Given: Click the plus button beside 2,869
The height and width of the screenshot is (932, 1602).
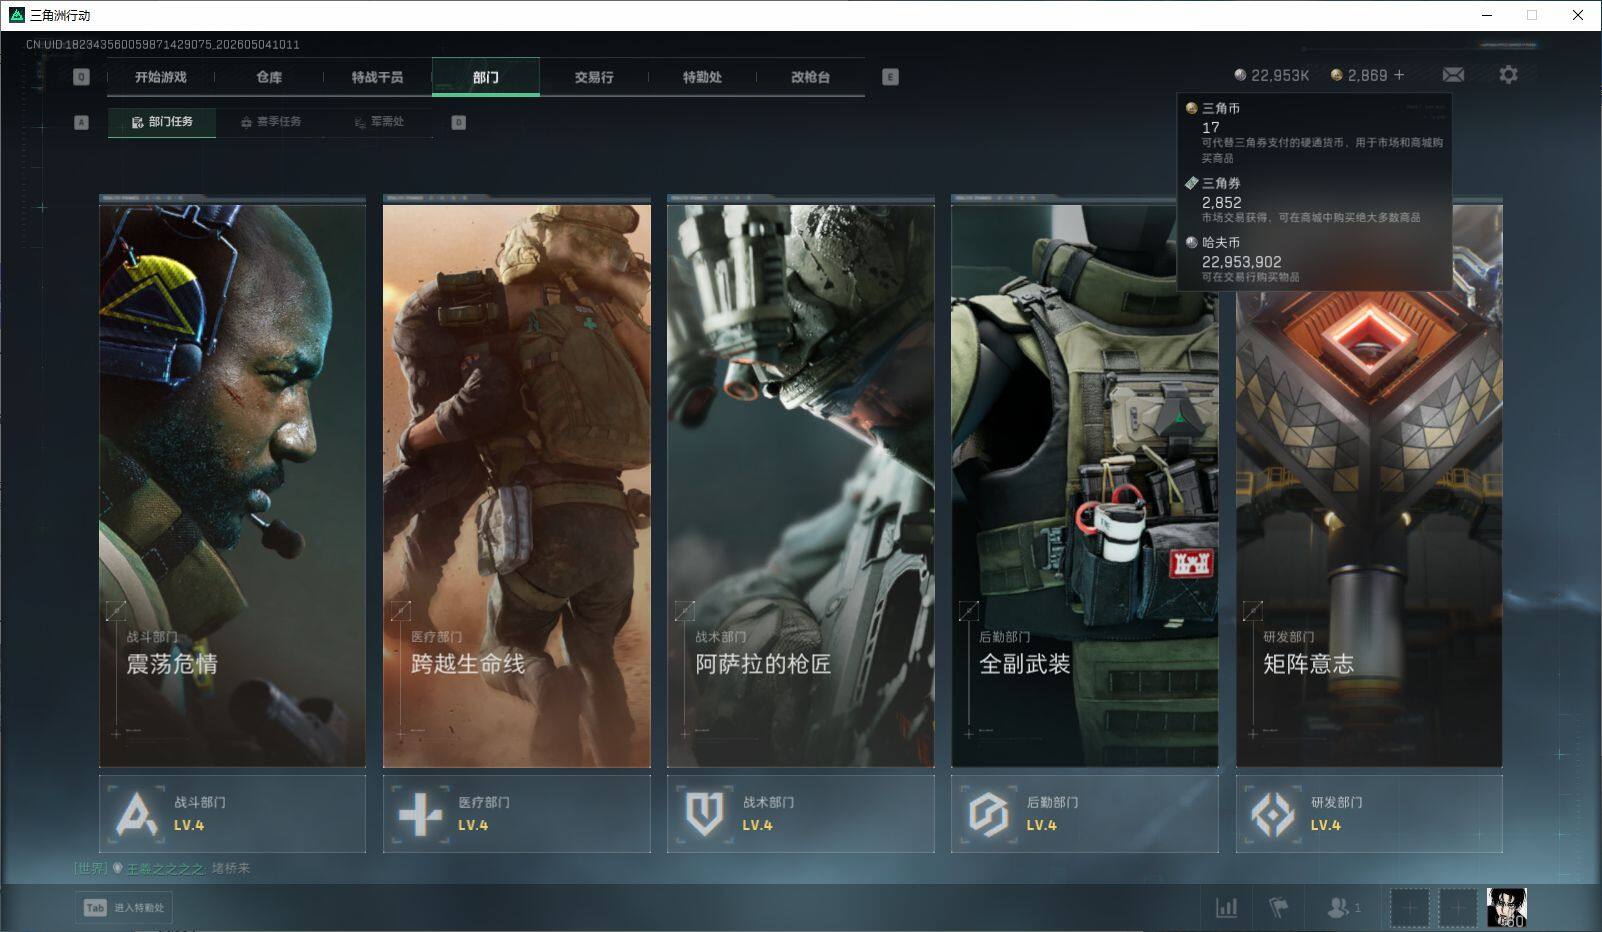Looking at the screenshot, I should tap(1399, 75).
